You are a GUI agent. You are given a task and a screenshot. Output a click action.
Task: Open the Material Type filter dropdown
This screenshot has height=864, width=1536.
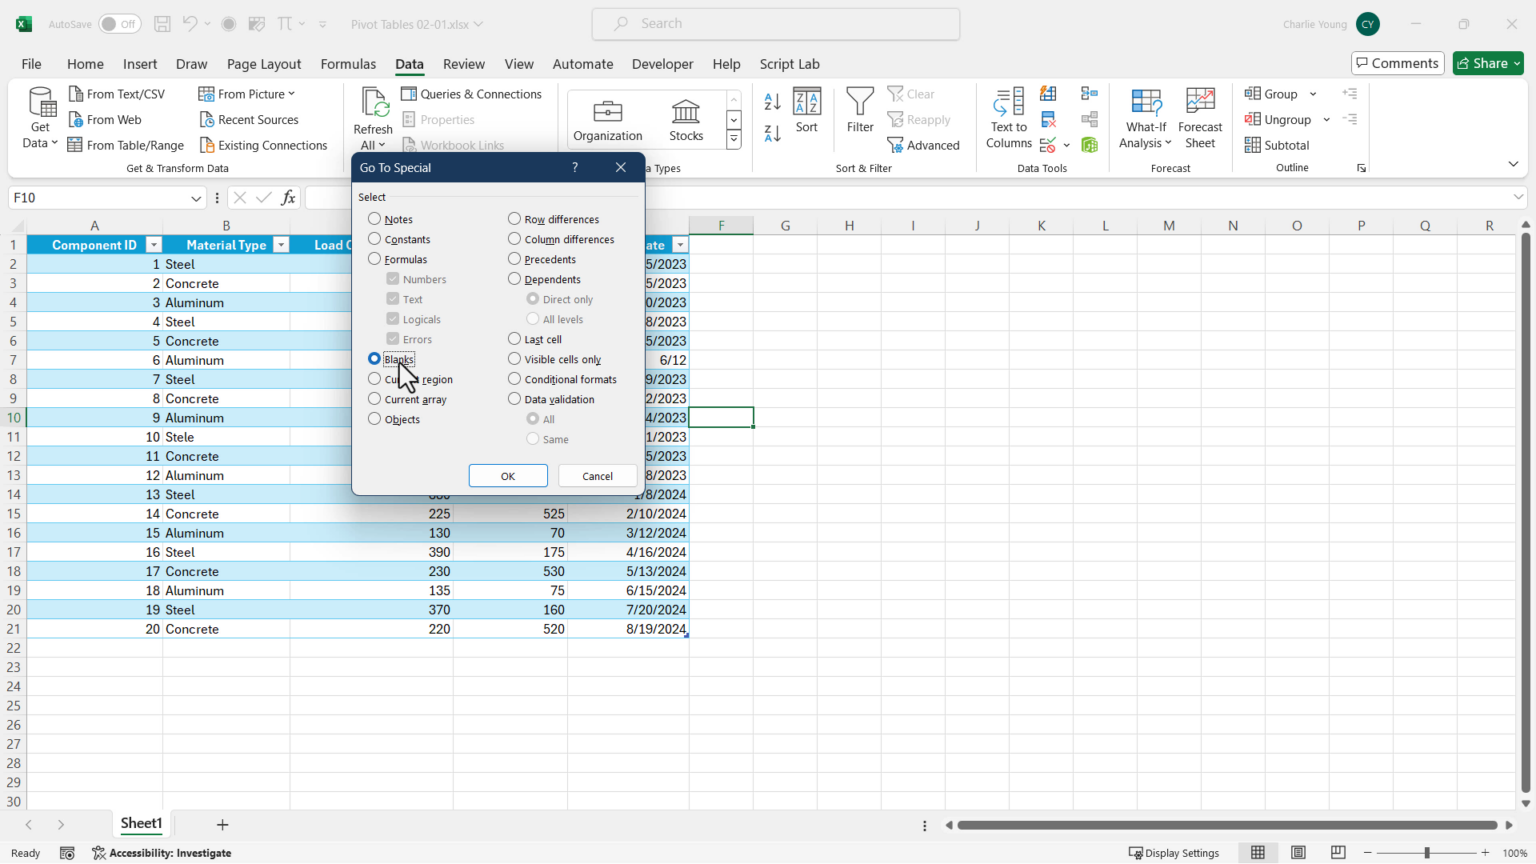281,245
